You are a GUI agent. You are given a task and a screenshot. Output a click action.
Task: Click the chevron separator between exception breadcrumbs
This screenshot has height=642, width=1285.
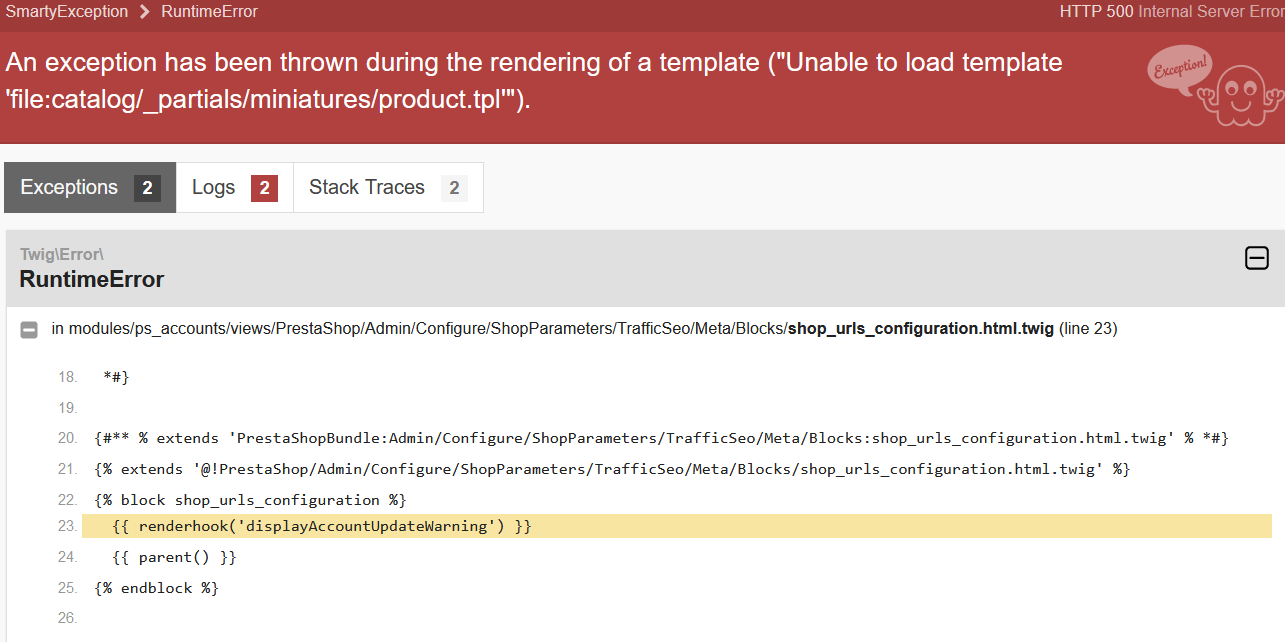(x=145, y=12)
